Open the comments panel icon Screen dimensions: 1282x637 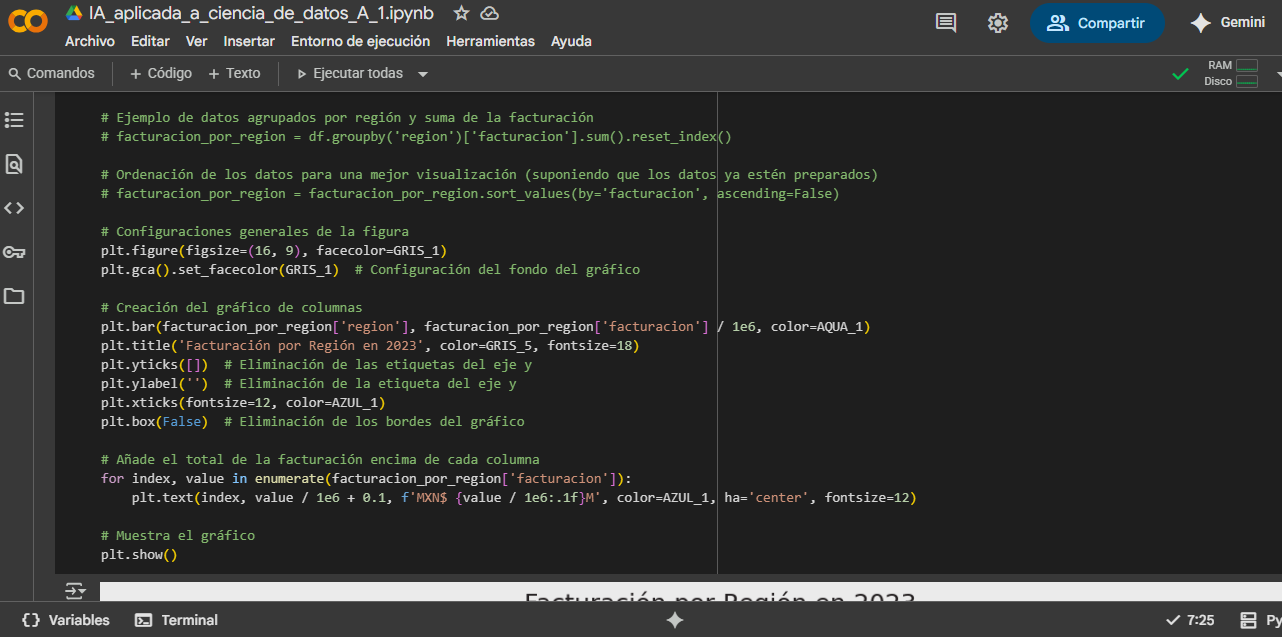[946, 23]
